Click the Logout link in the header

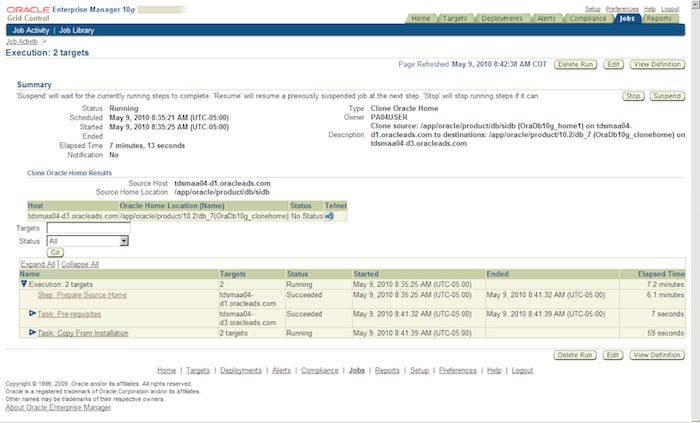670,9
